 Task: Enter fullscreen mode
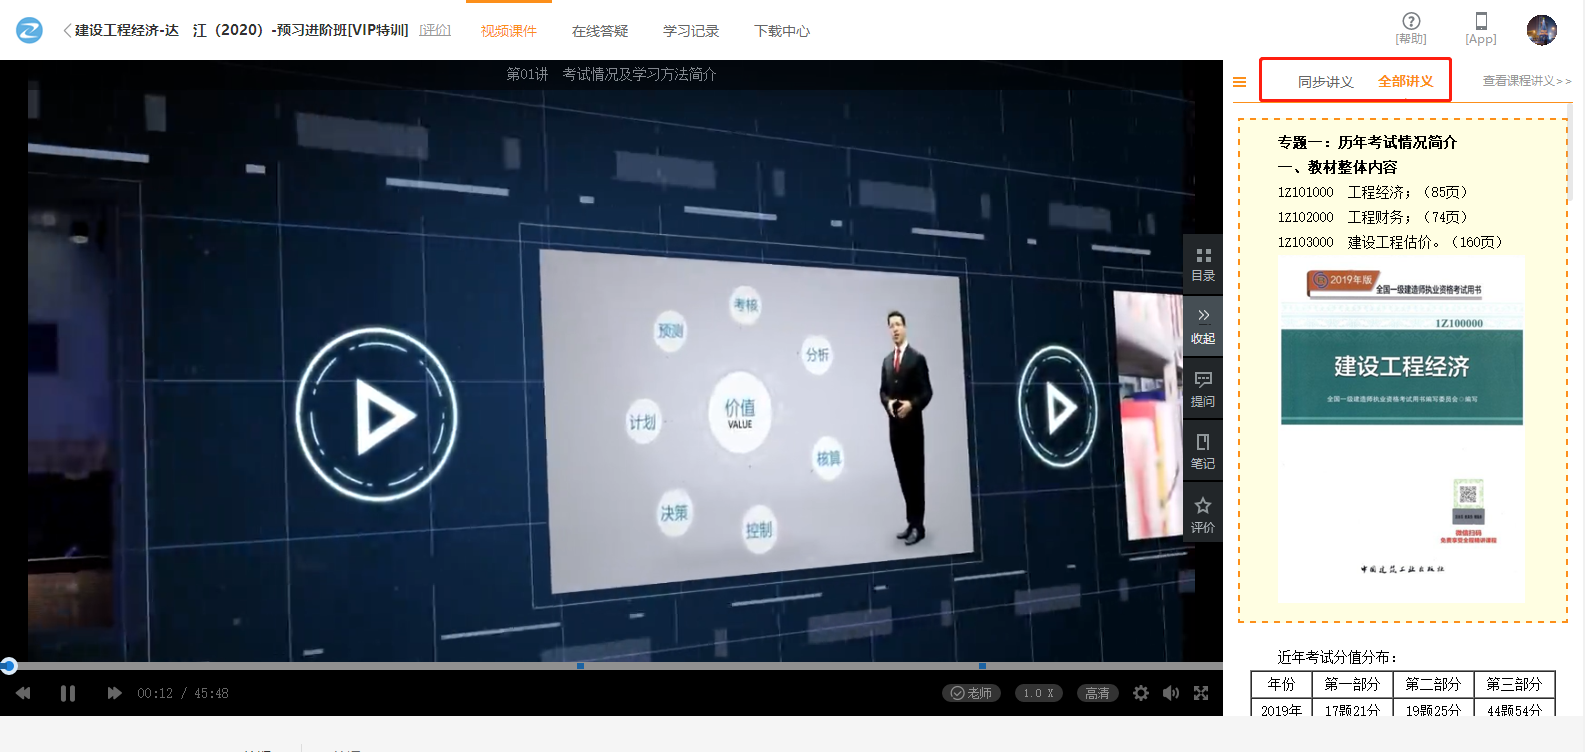(x=1201, y=693)
